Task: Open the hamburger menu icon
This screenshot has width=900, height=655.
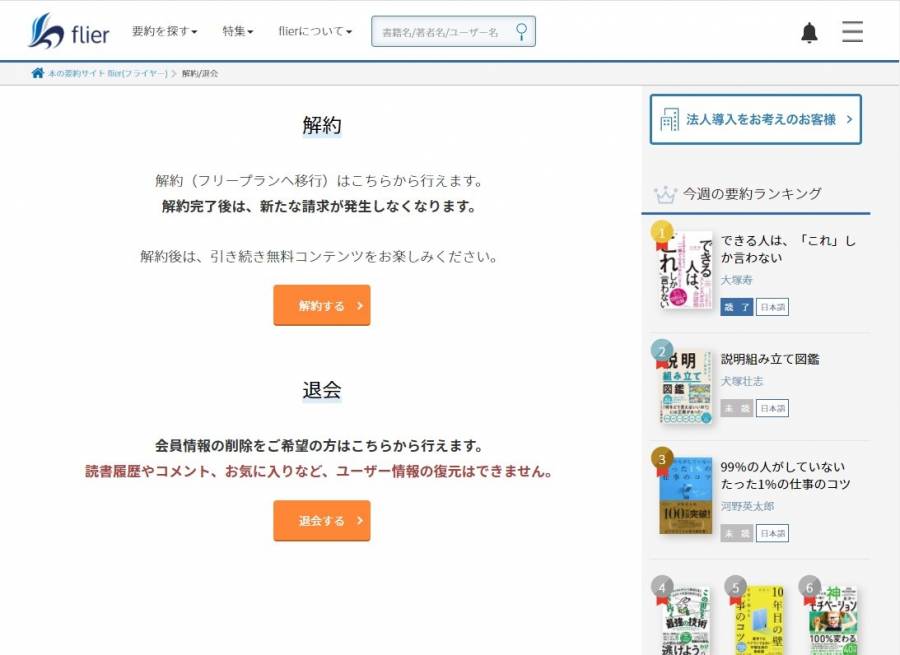Action: point(852,32)
